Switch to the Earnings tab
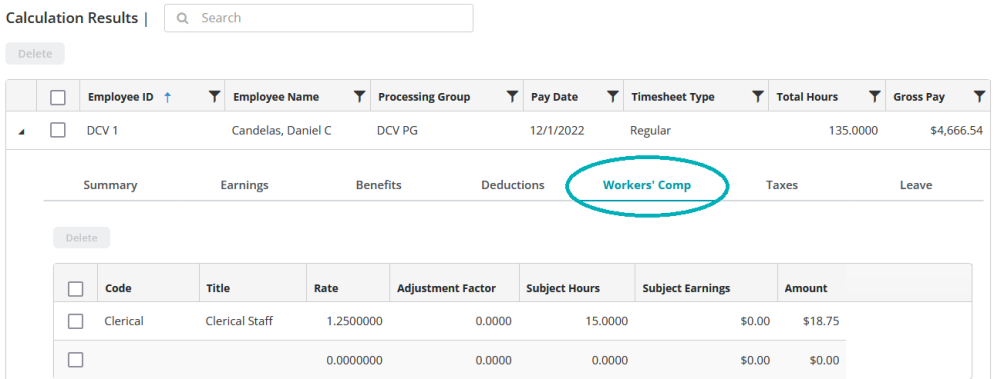 pyautogui.click(x=245, y=185)
